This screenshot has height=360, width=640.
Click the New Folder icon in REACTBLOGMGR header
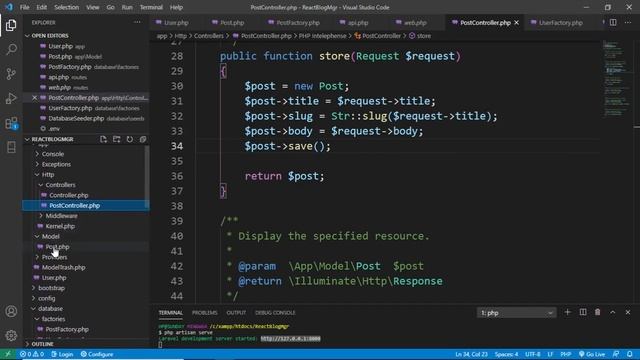pos(117,139)
